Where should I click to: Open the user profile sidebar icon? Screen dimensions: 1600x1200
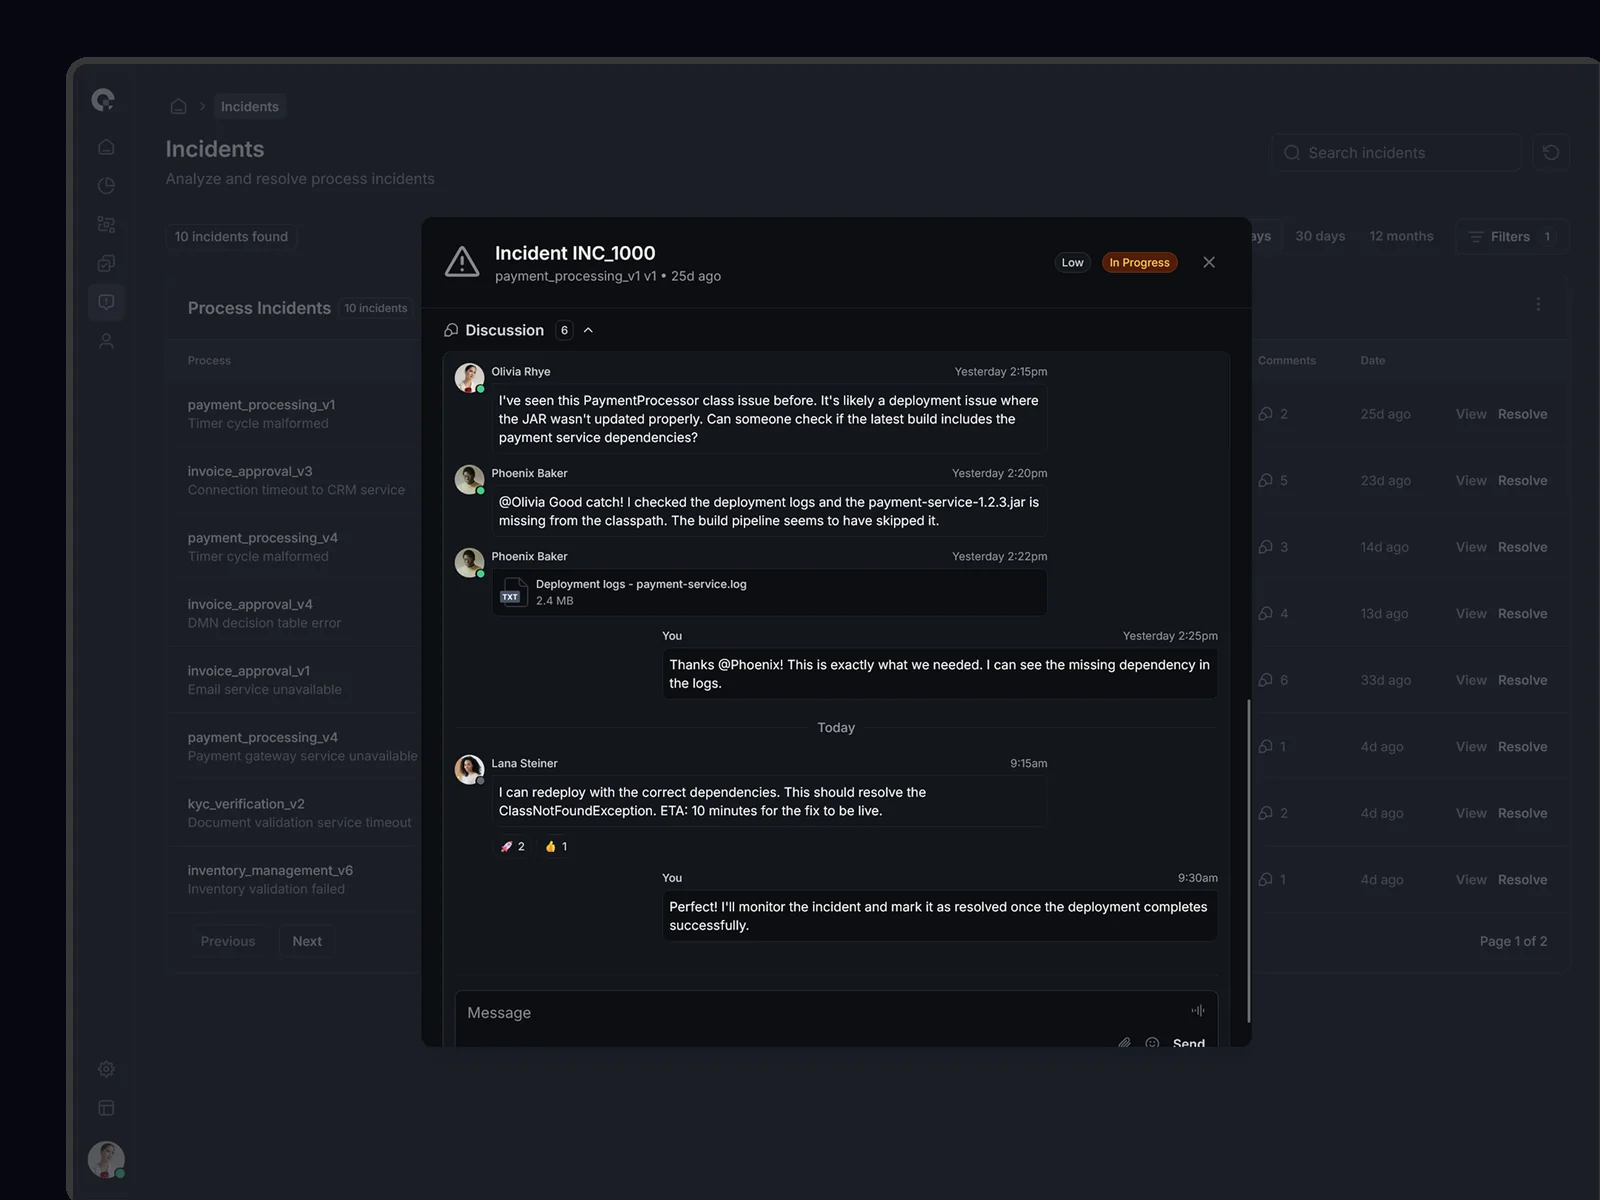tap(106, 341)
